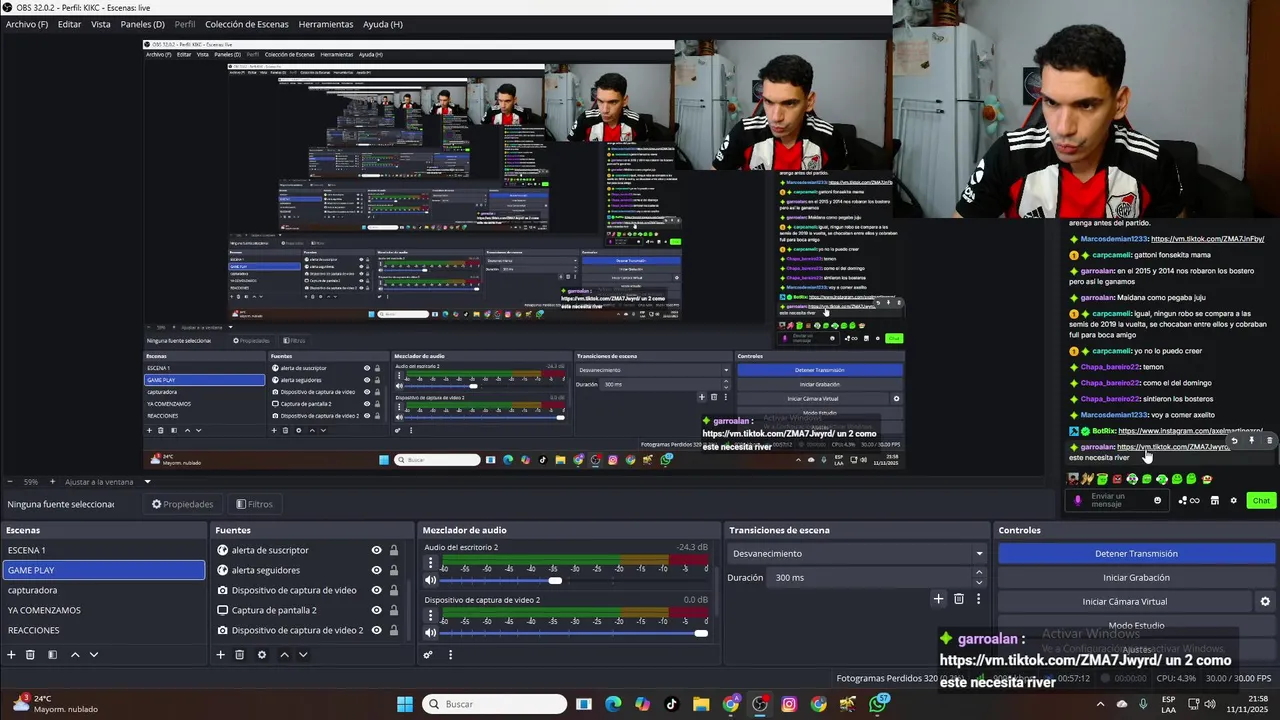Hide the alerta seguidores source
1280x720 pixels.
tap(376, 570)
